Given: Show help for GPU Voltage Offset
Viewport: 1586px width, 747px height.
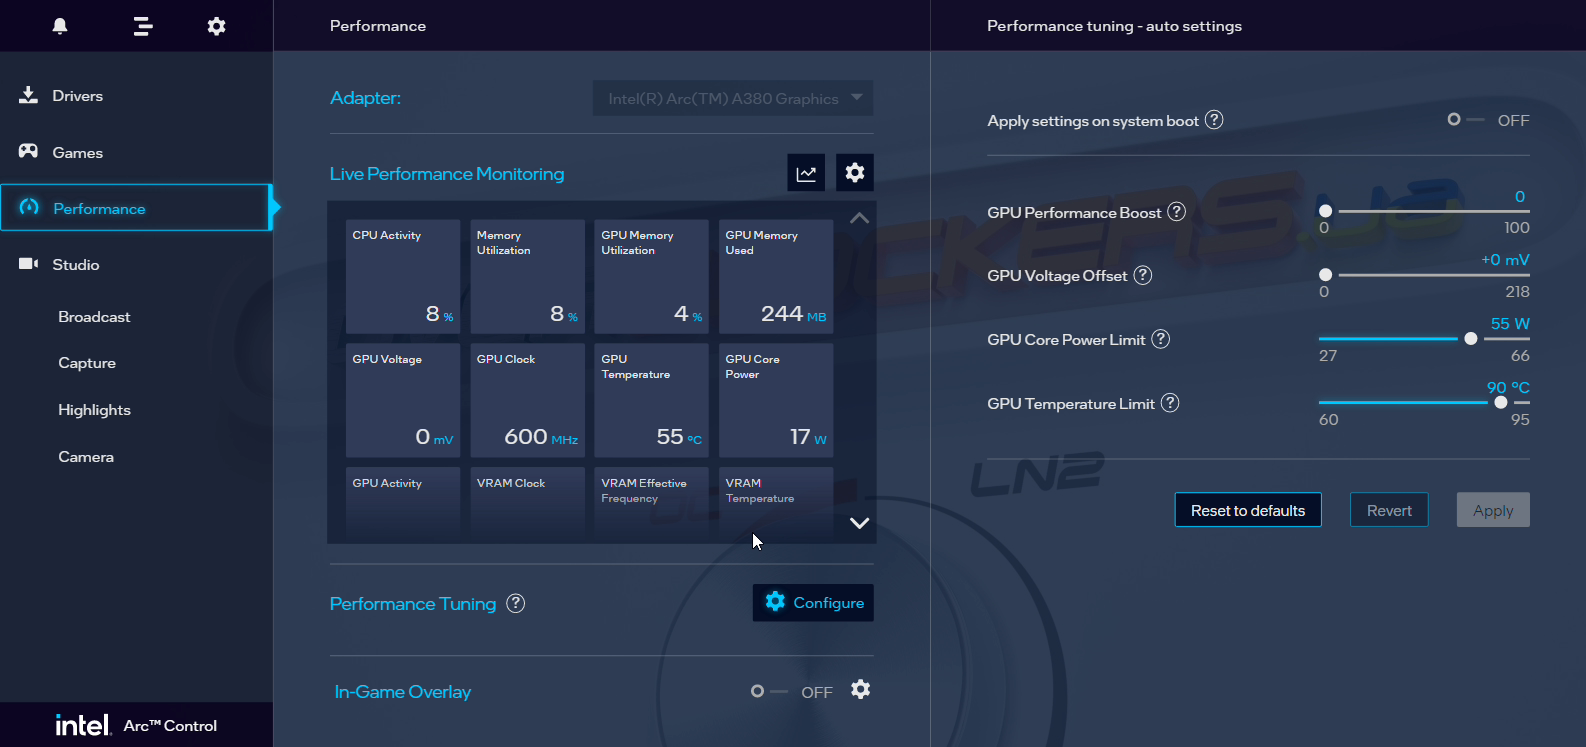Looking at the screenshot, I should (x=1143, y=275).
